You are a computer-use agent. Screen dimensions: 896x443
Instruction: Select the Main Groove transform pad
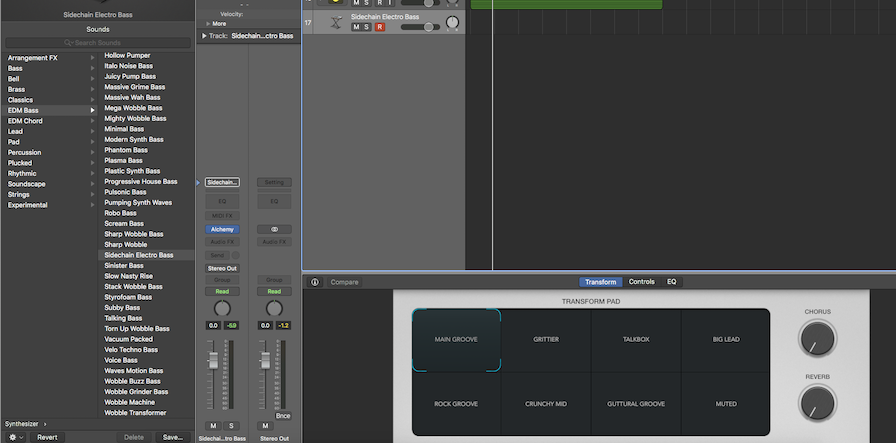tap(456, 340)
